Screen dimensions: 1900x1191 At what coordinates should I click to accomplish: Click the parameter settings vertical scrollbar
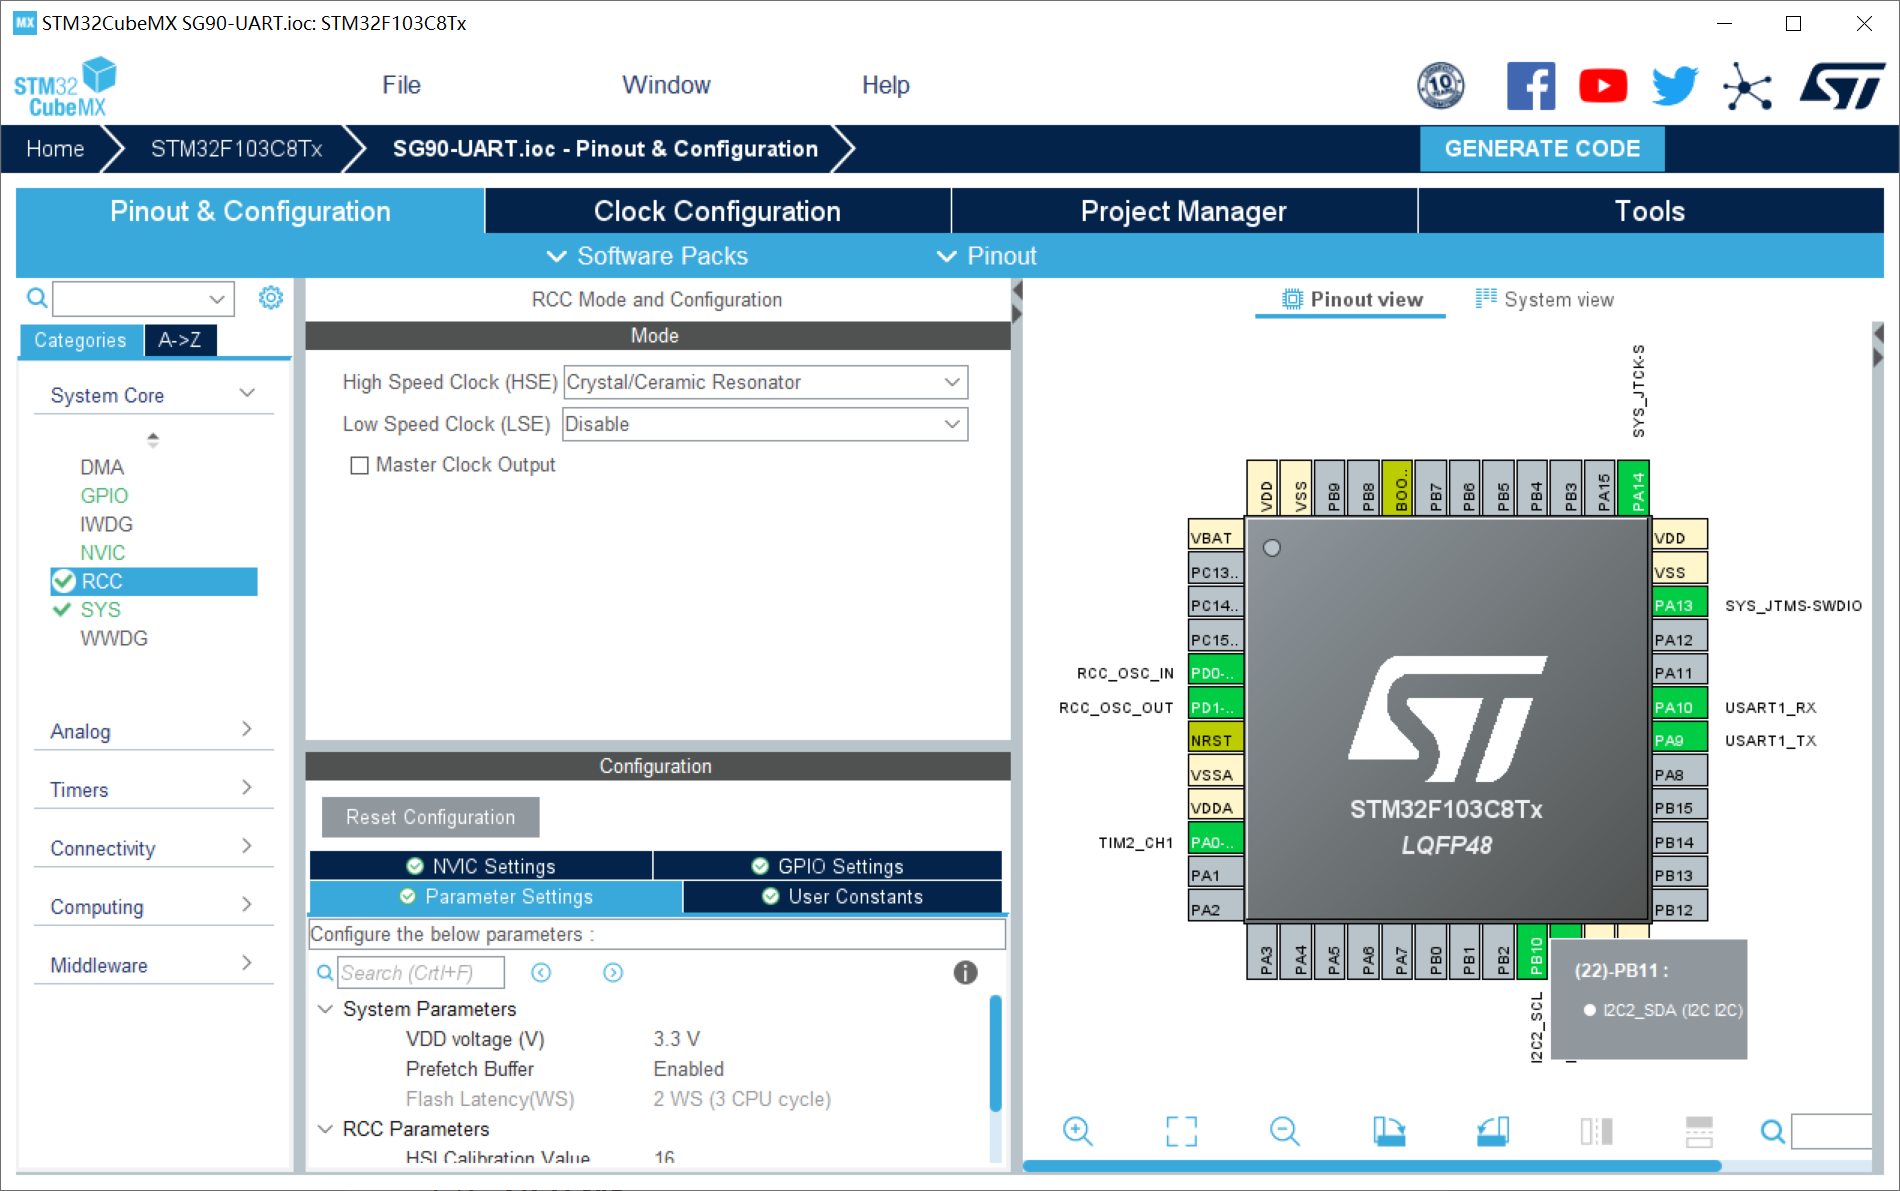coord(995,1053)
